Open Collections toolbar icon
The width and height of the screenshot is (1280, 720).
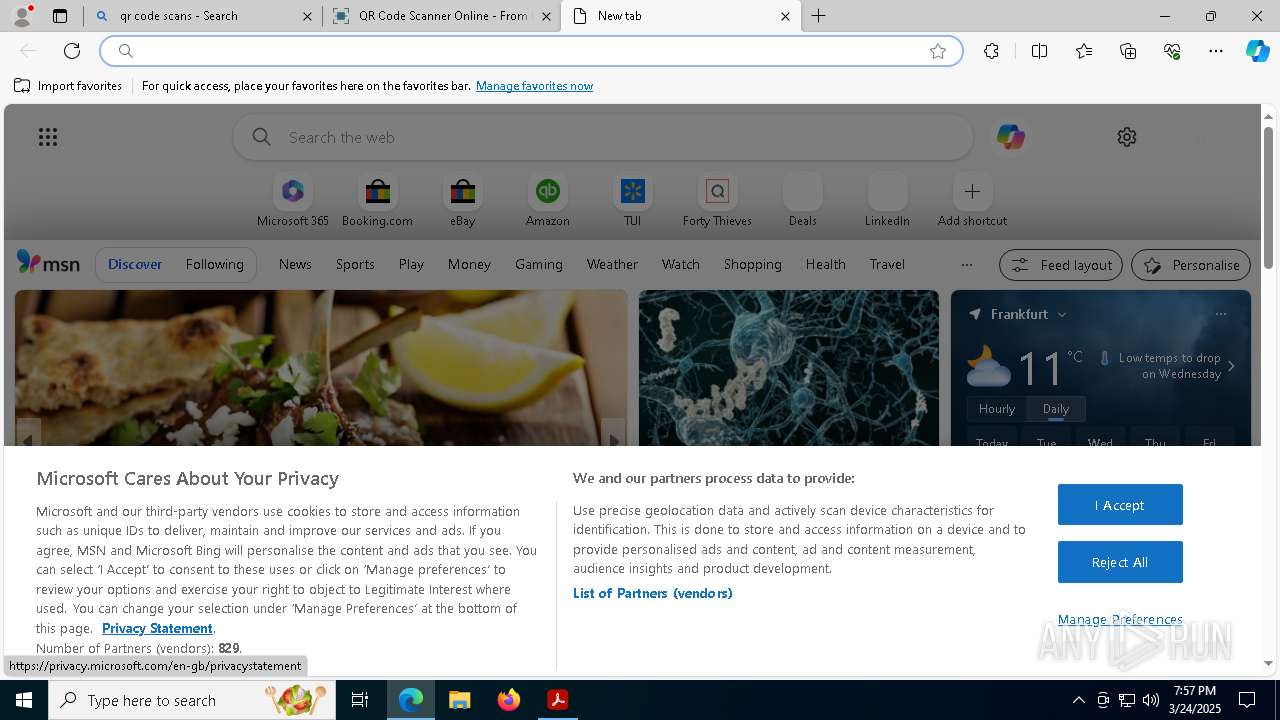pyautogui.click(x=1128, y=51)
